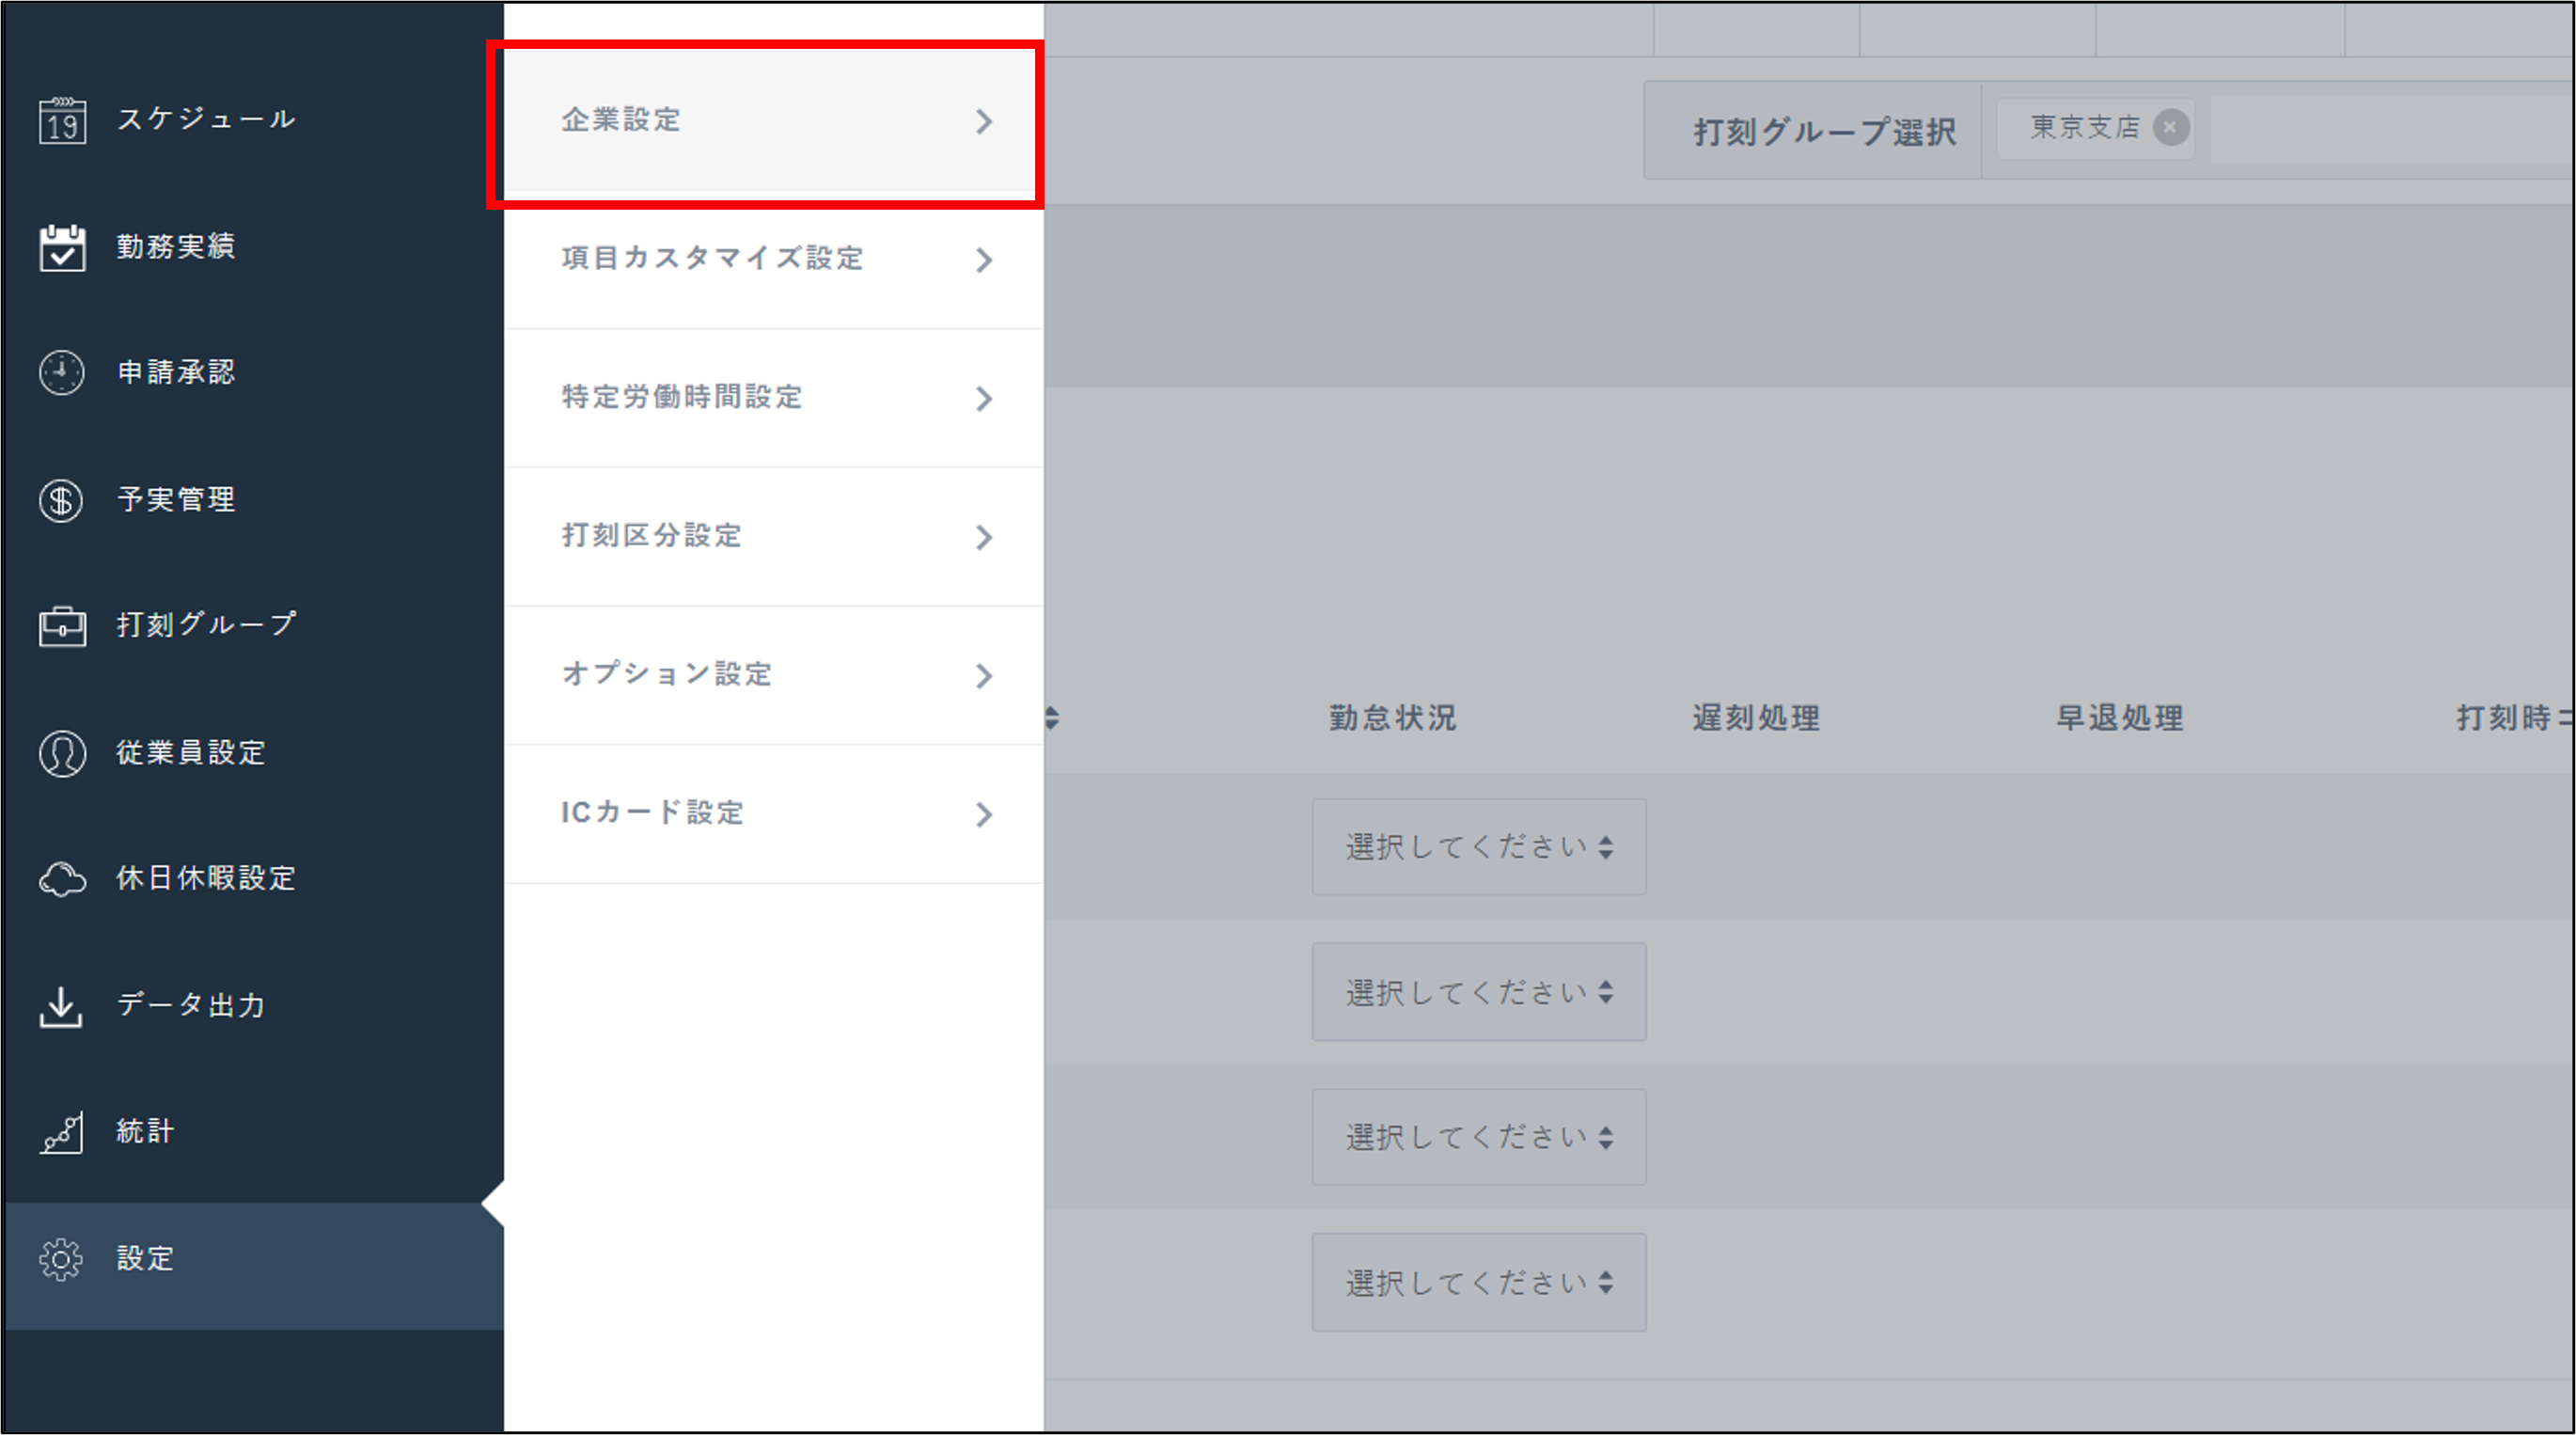
Task: Remove the 東京支店 tag with x
Action: [x=2170, y=127]
